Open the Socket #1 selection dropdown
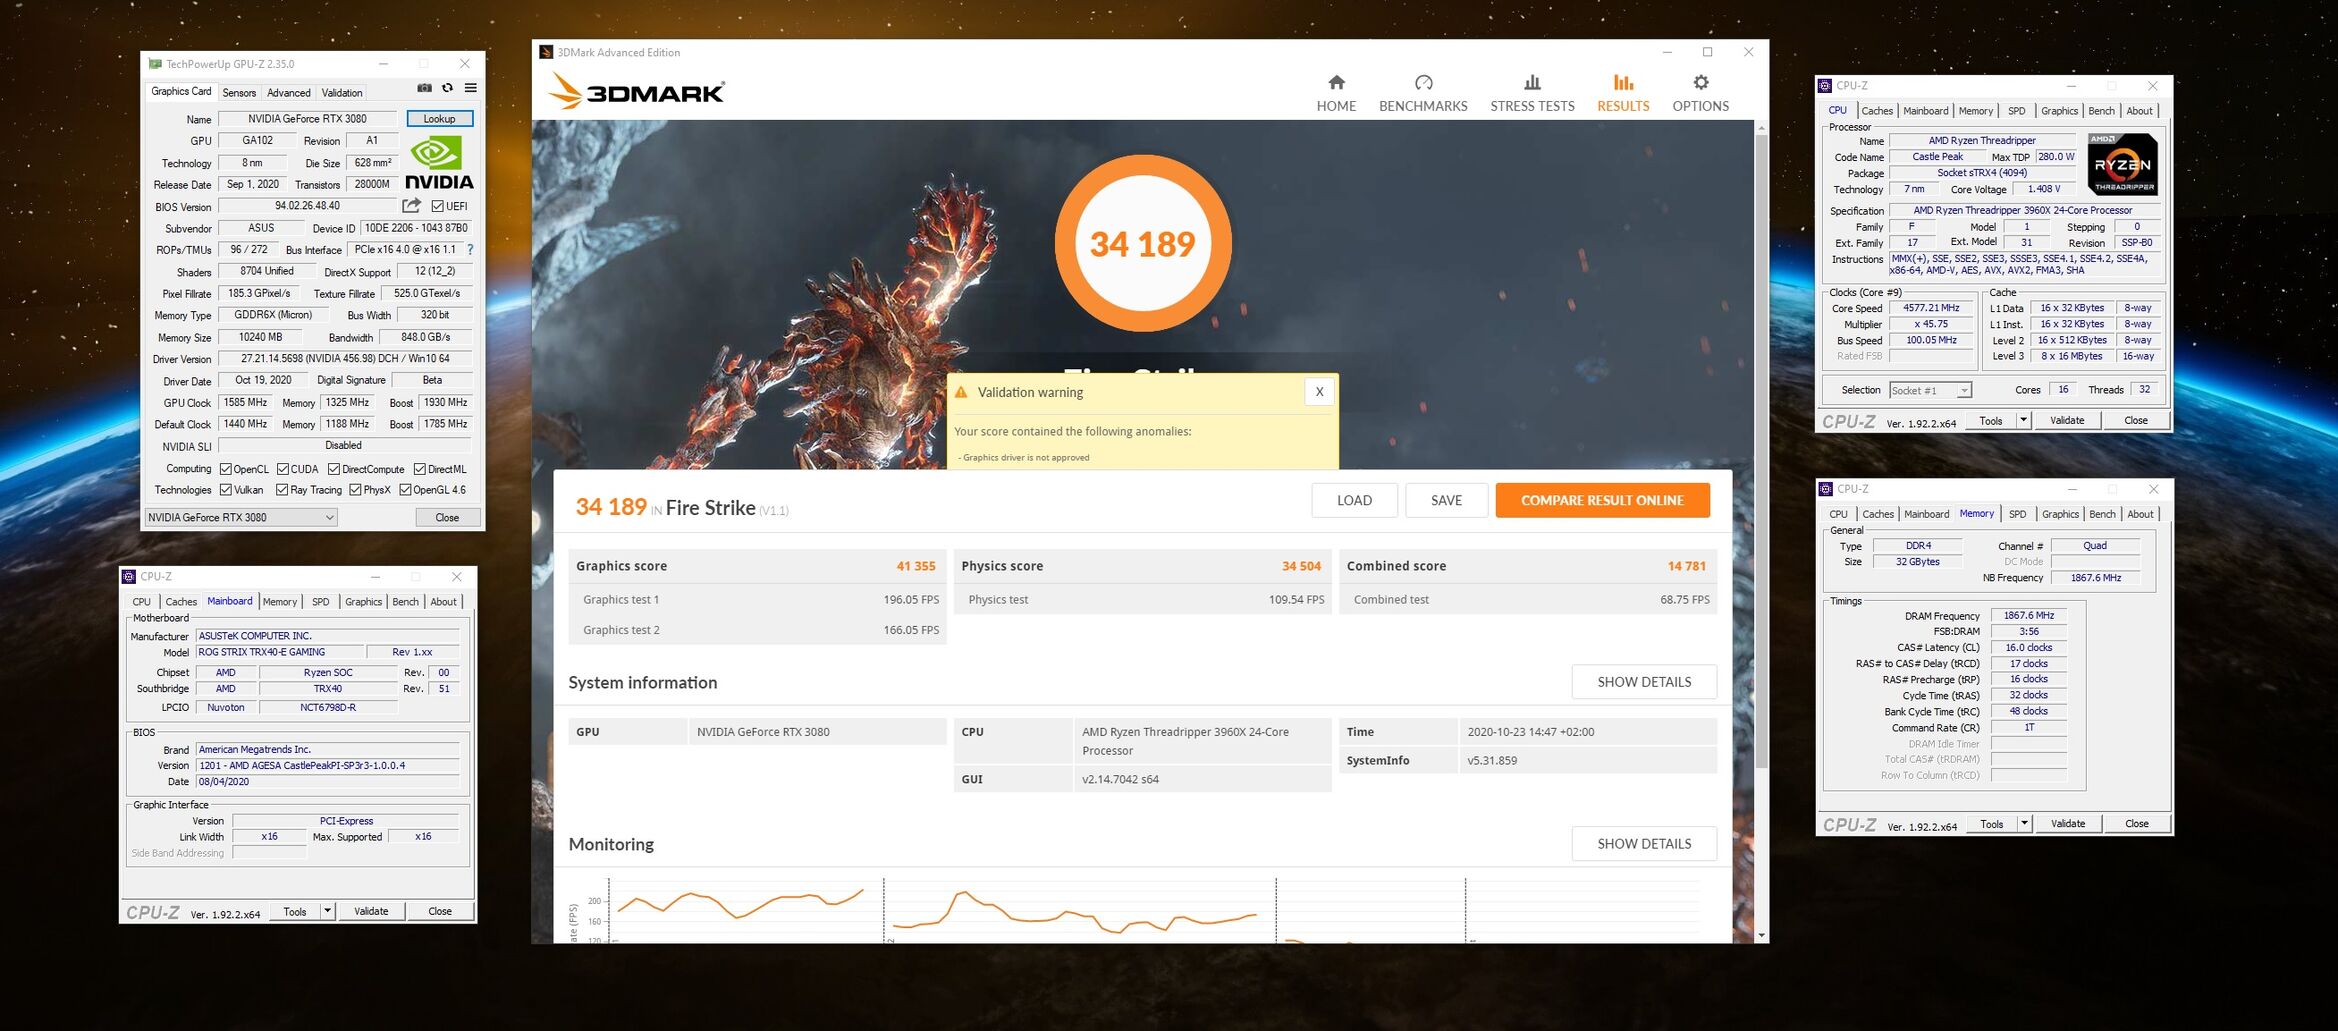Screen dimensions: 2338x1031 [1930, 390]
